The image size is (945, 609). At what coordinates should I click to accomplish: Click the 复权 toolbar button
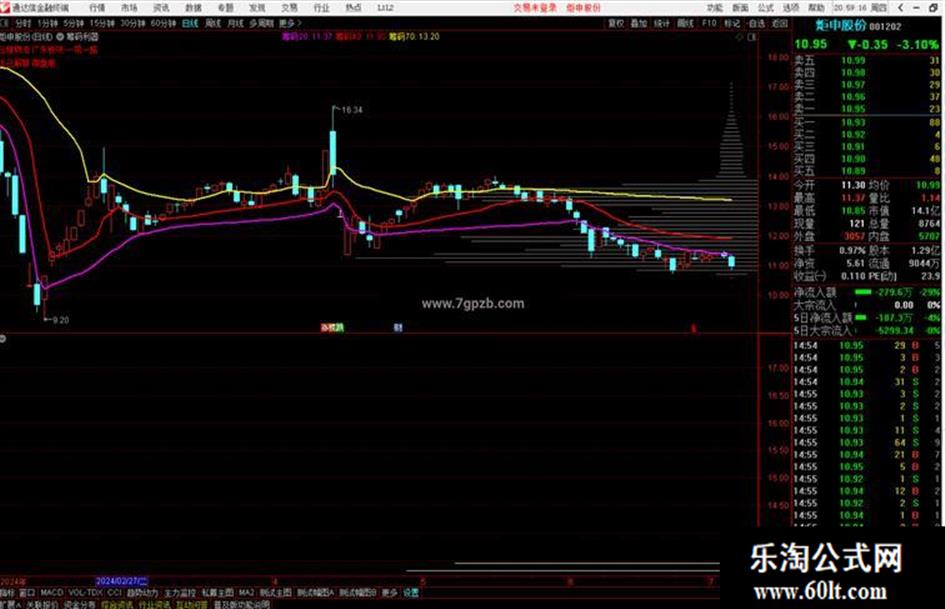point(616,24)
